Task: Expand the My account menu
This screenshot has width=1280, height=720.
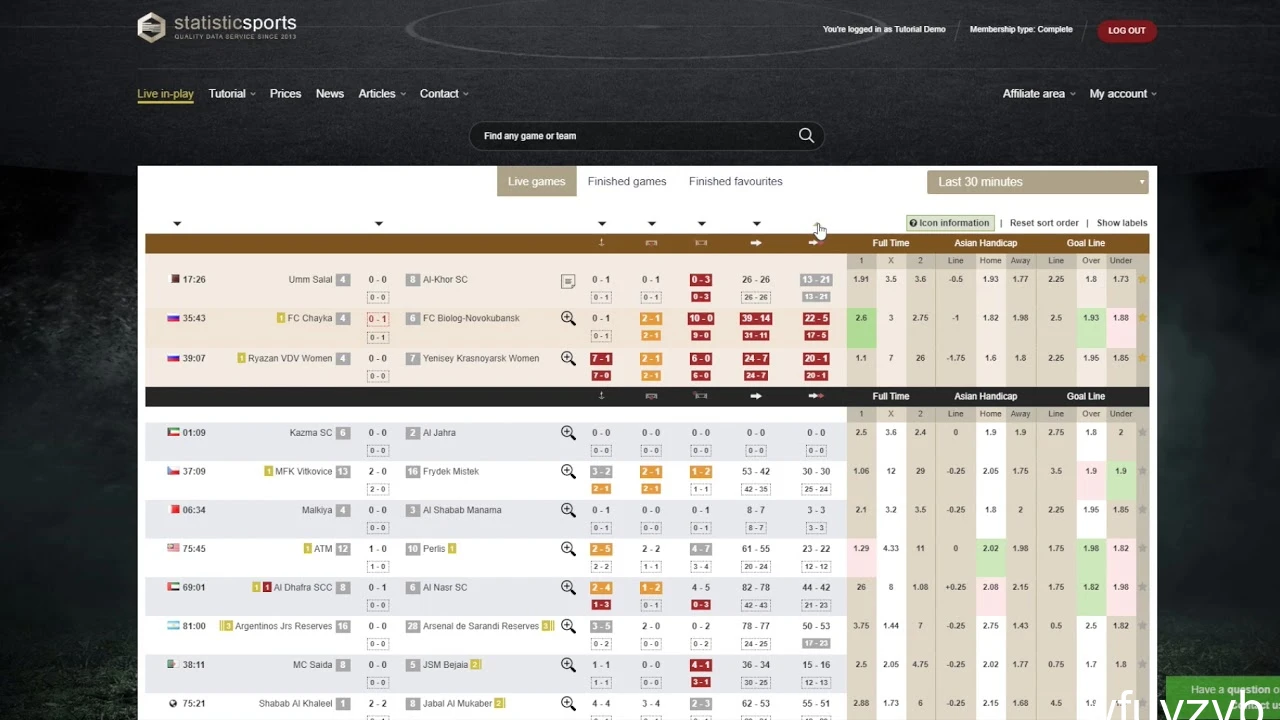Action: click(x=1122, y=94)
